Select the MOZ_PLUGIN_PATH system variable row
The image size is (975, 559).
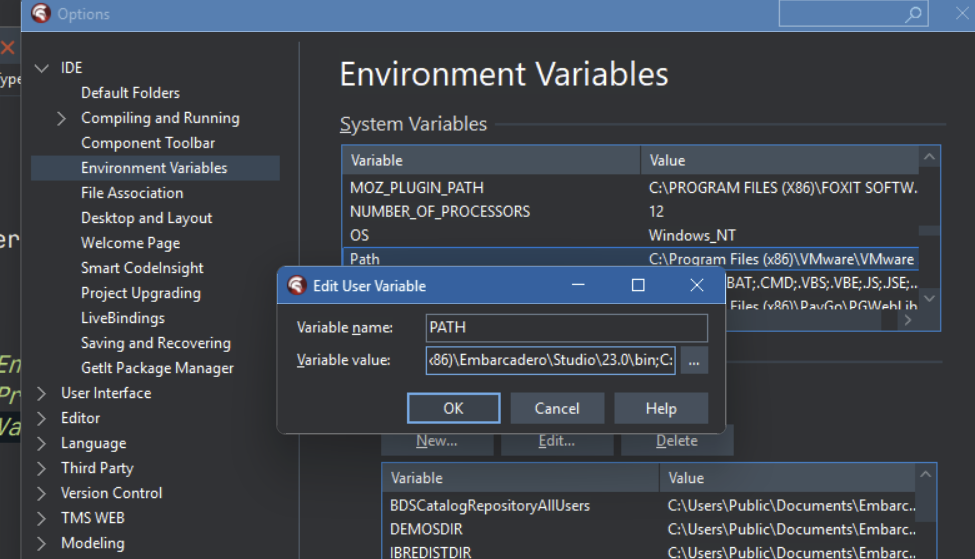click(631, 188)
